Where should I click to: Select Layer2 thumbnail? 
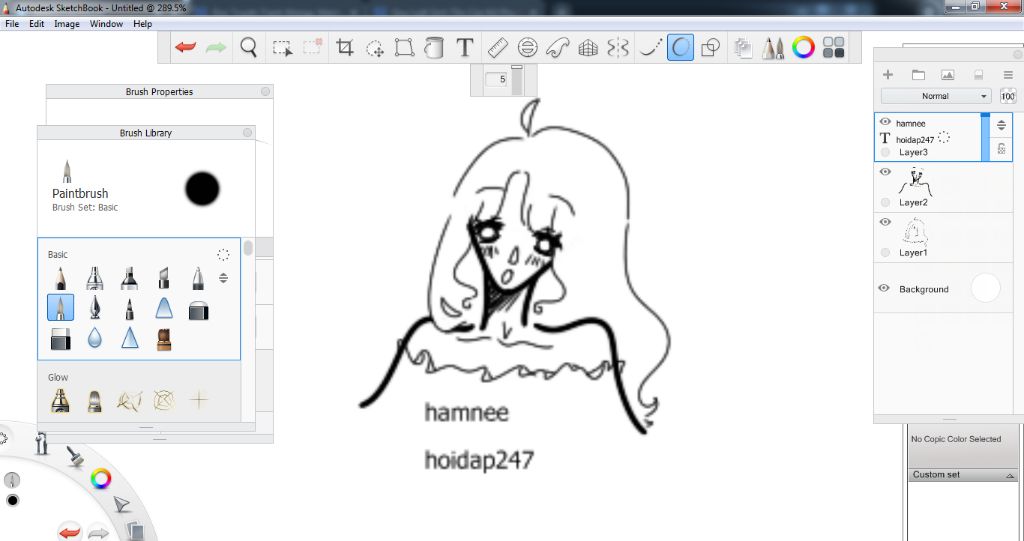[916, 182]
